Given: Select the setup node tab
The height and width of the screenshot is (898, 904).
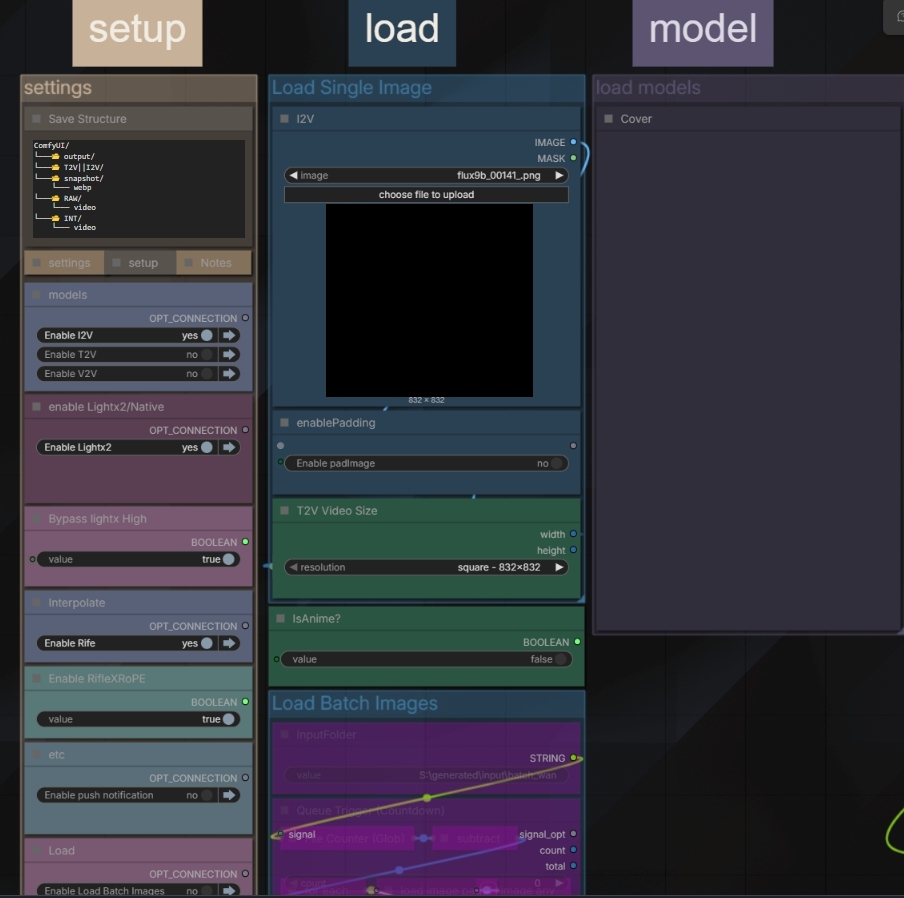Looking at the screenshot, I should (x=140, y=263).
